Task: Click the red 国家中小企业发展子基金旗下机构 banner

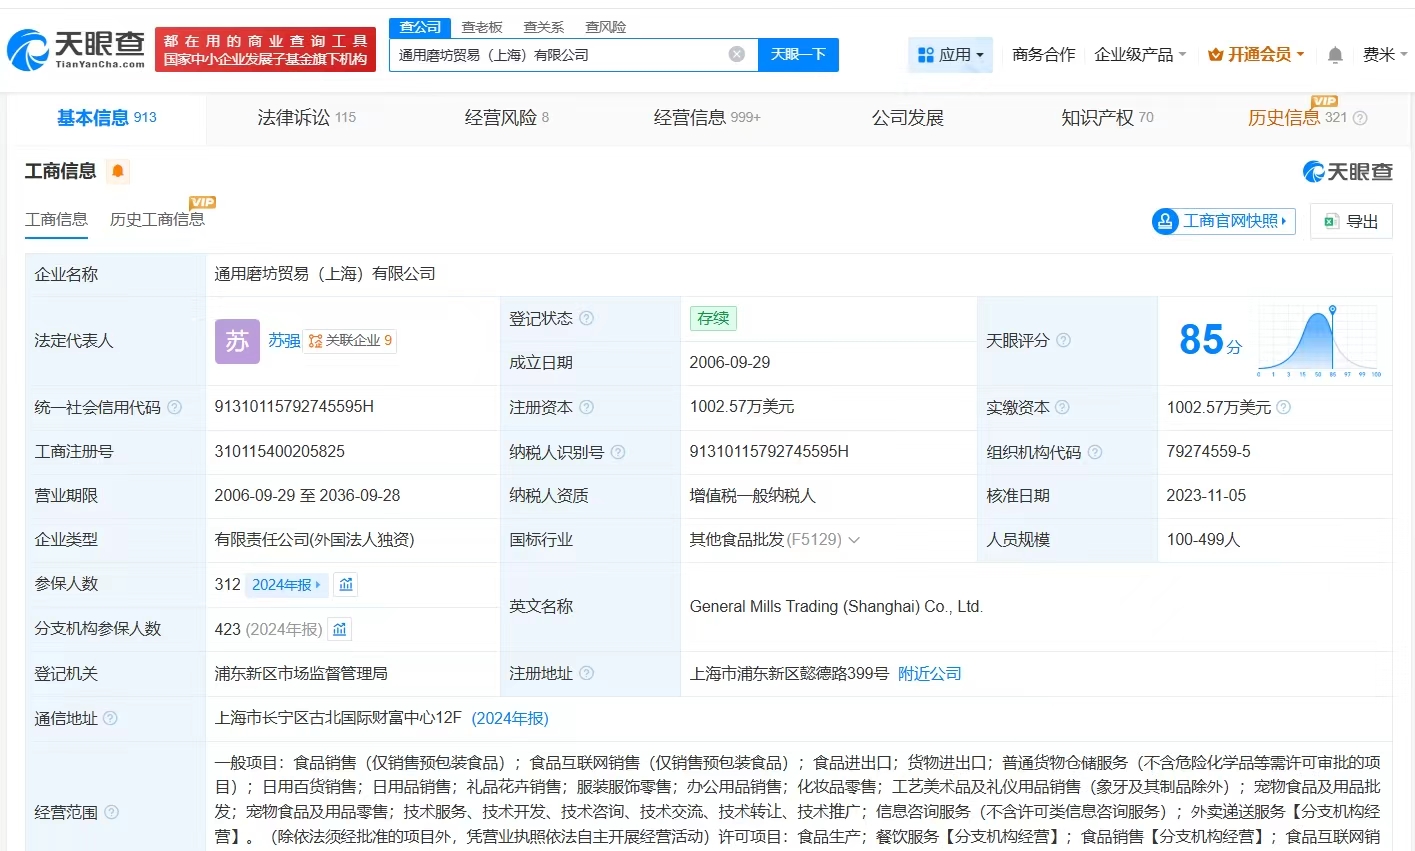Action: (x=265, y=50)
